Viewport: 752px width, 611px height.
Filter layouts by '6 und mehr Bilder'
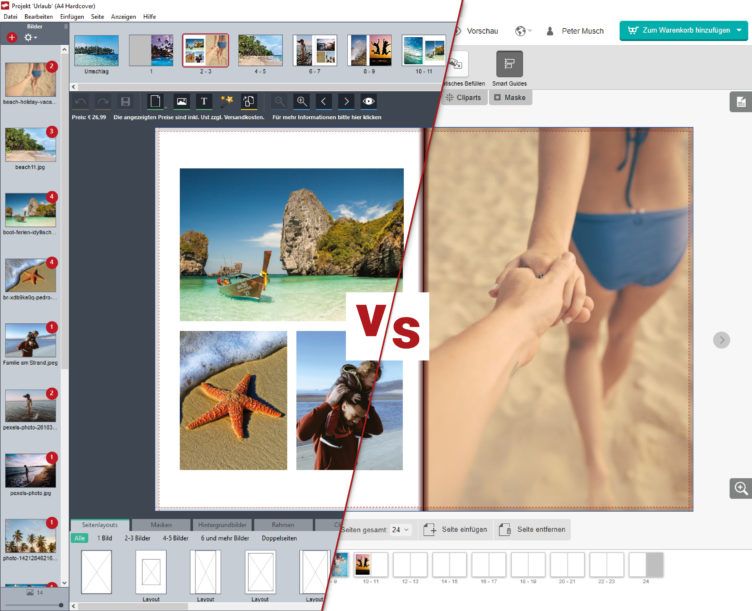click(x=225, y=538)
